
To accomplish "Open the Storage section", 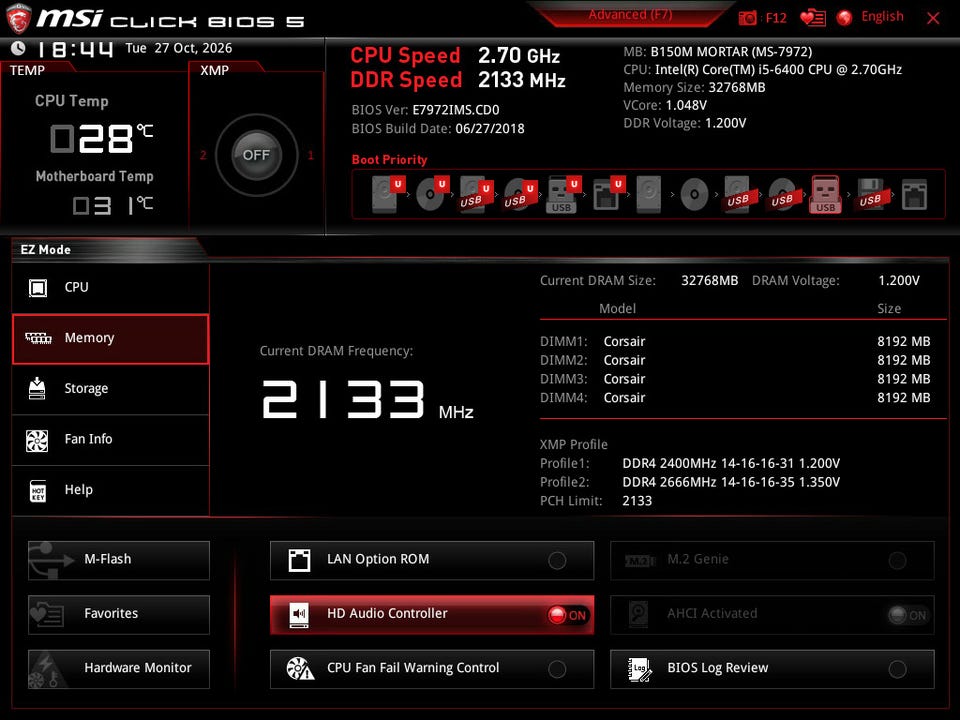I will click(110, 389).
